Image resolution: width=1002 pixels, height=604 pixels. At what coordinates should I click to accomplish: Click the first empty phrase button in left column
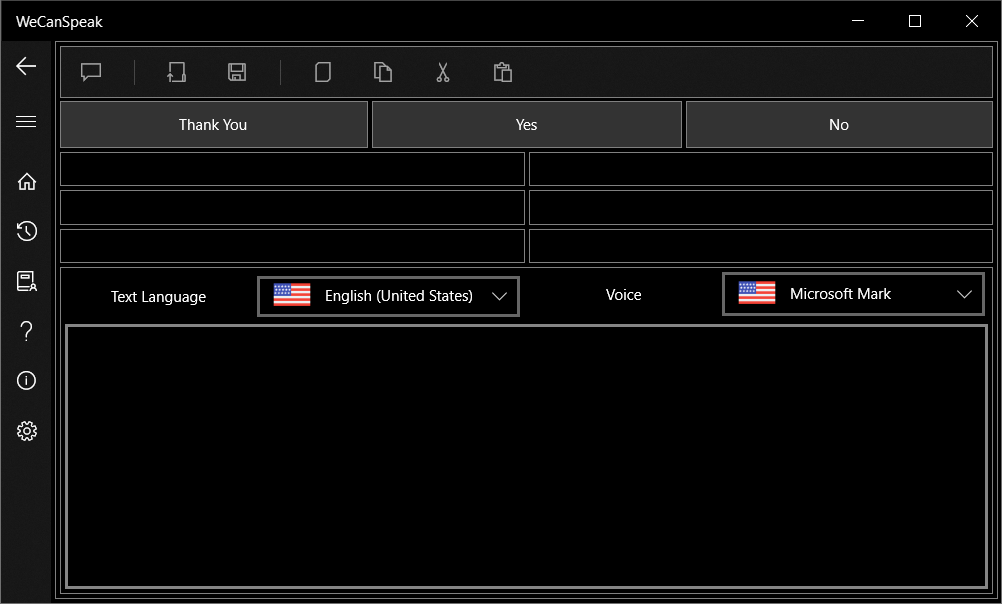coord(292,169)
